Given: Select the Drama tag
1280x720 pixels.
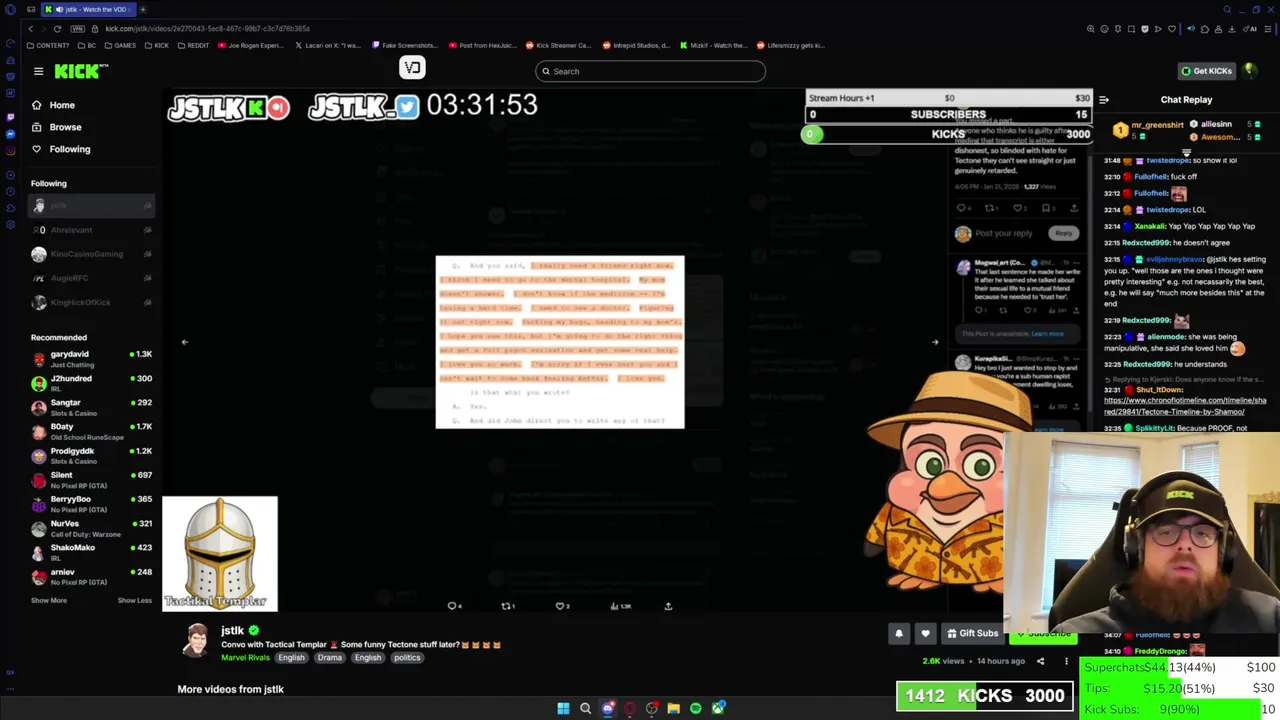Looking at the screenshot, I should (x=330, y=658).
